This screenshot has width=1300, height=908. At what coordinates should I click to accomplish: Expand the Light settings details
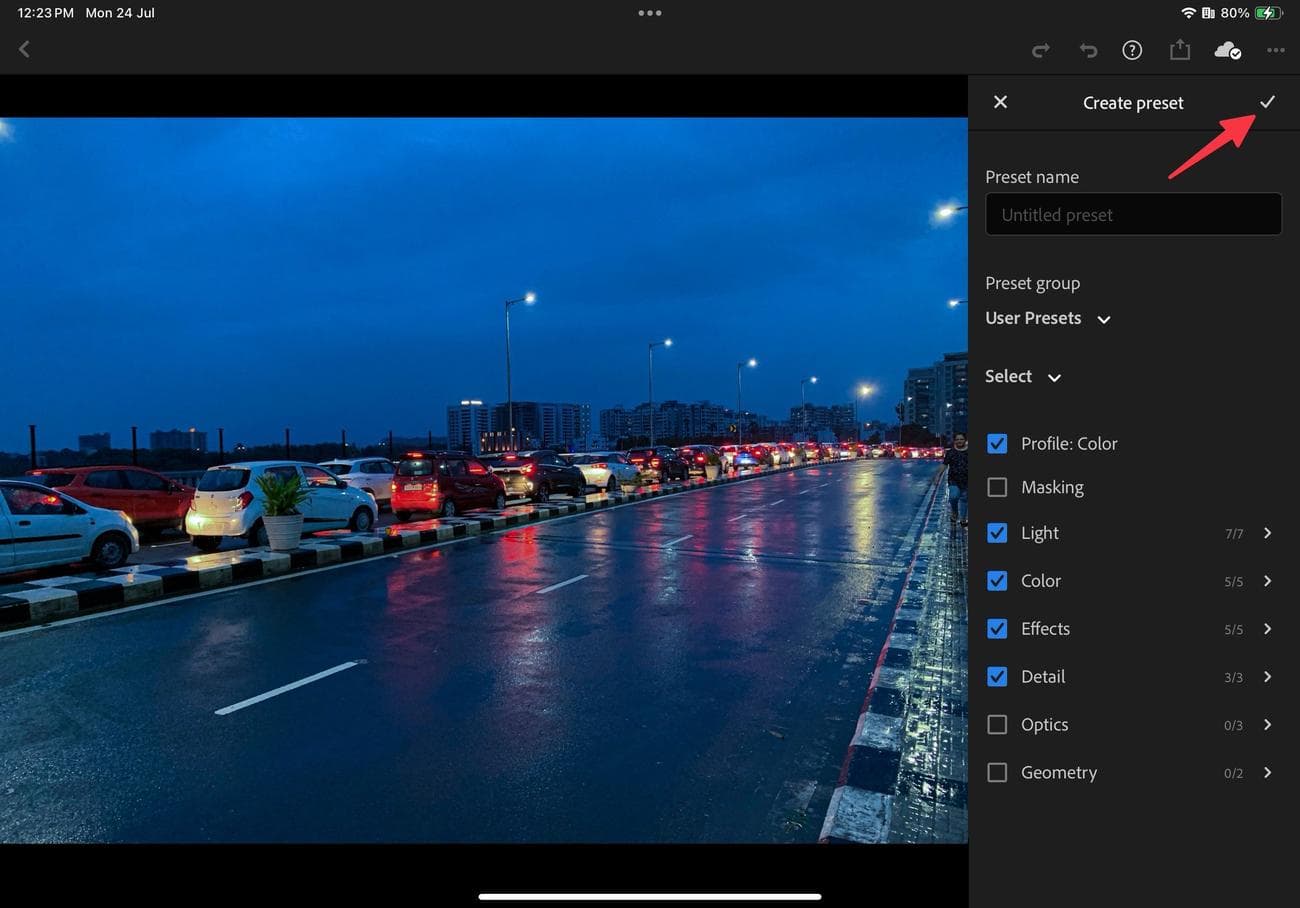1266,533
